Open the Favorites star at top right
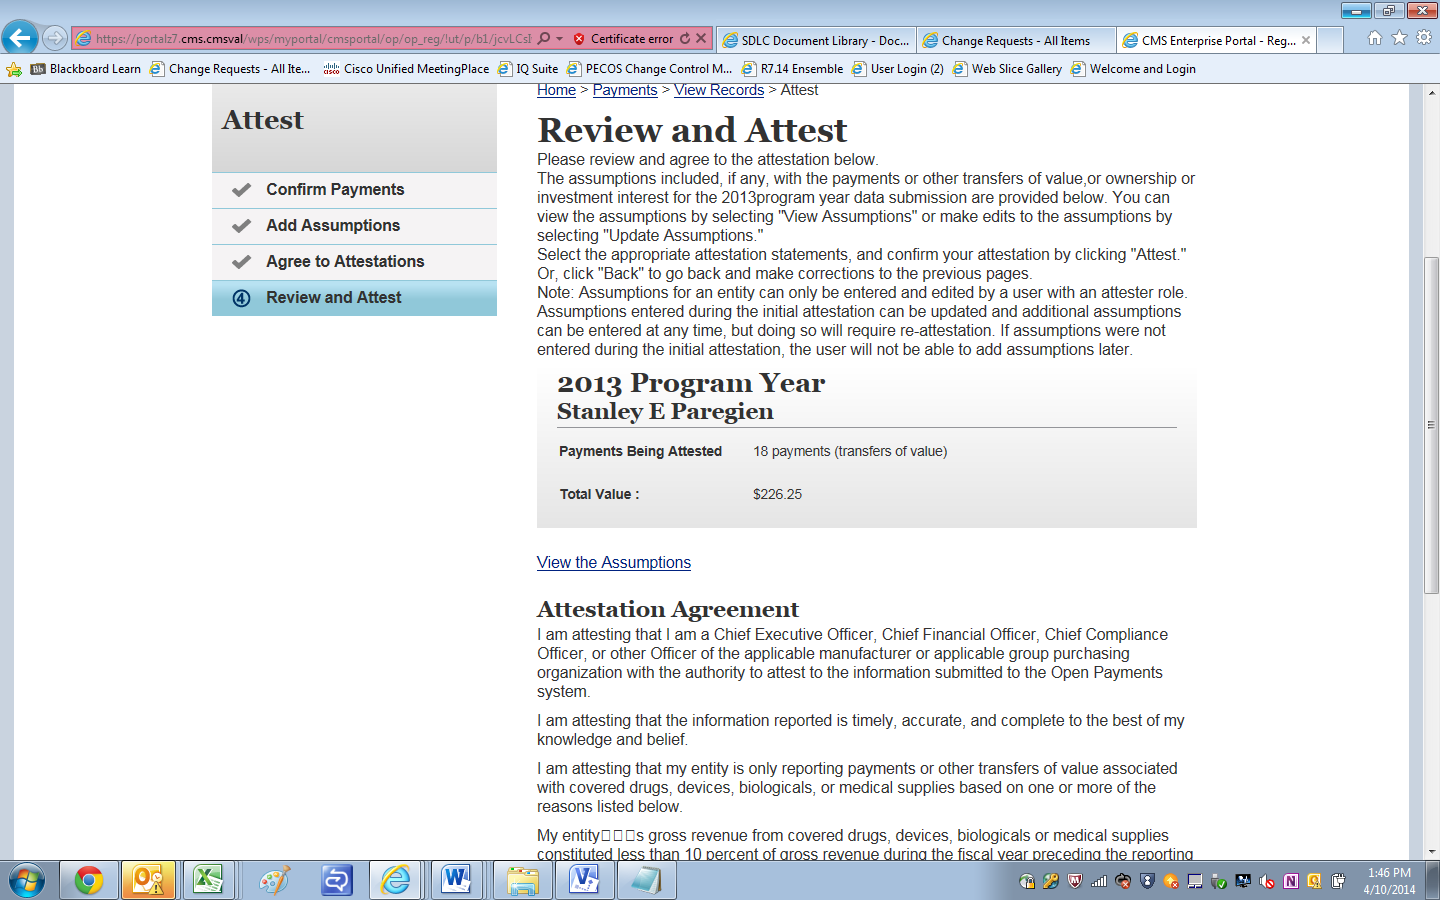Image resolution: width=1440 pixels, height=900 pixels. pyautogui.click(x=1399, y=38)
